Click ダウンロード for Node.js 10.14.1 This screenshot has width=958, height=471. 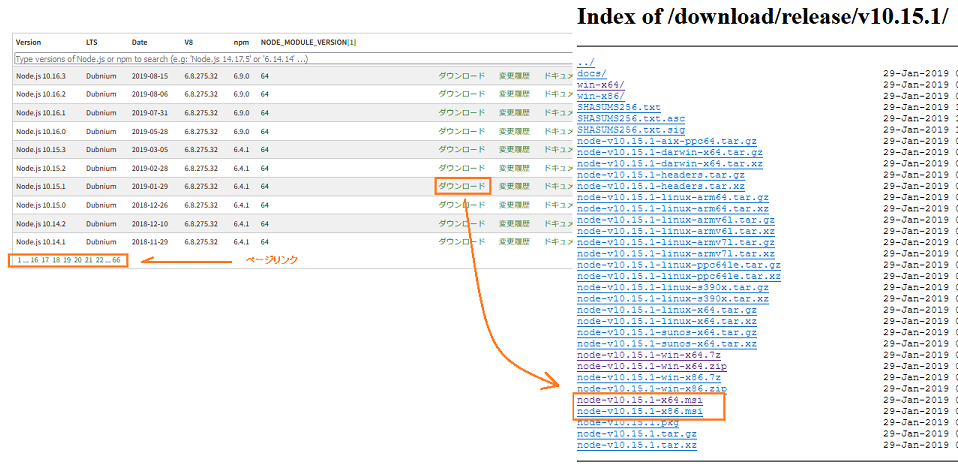pos(462,241)
